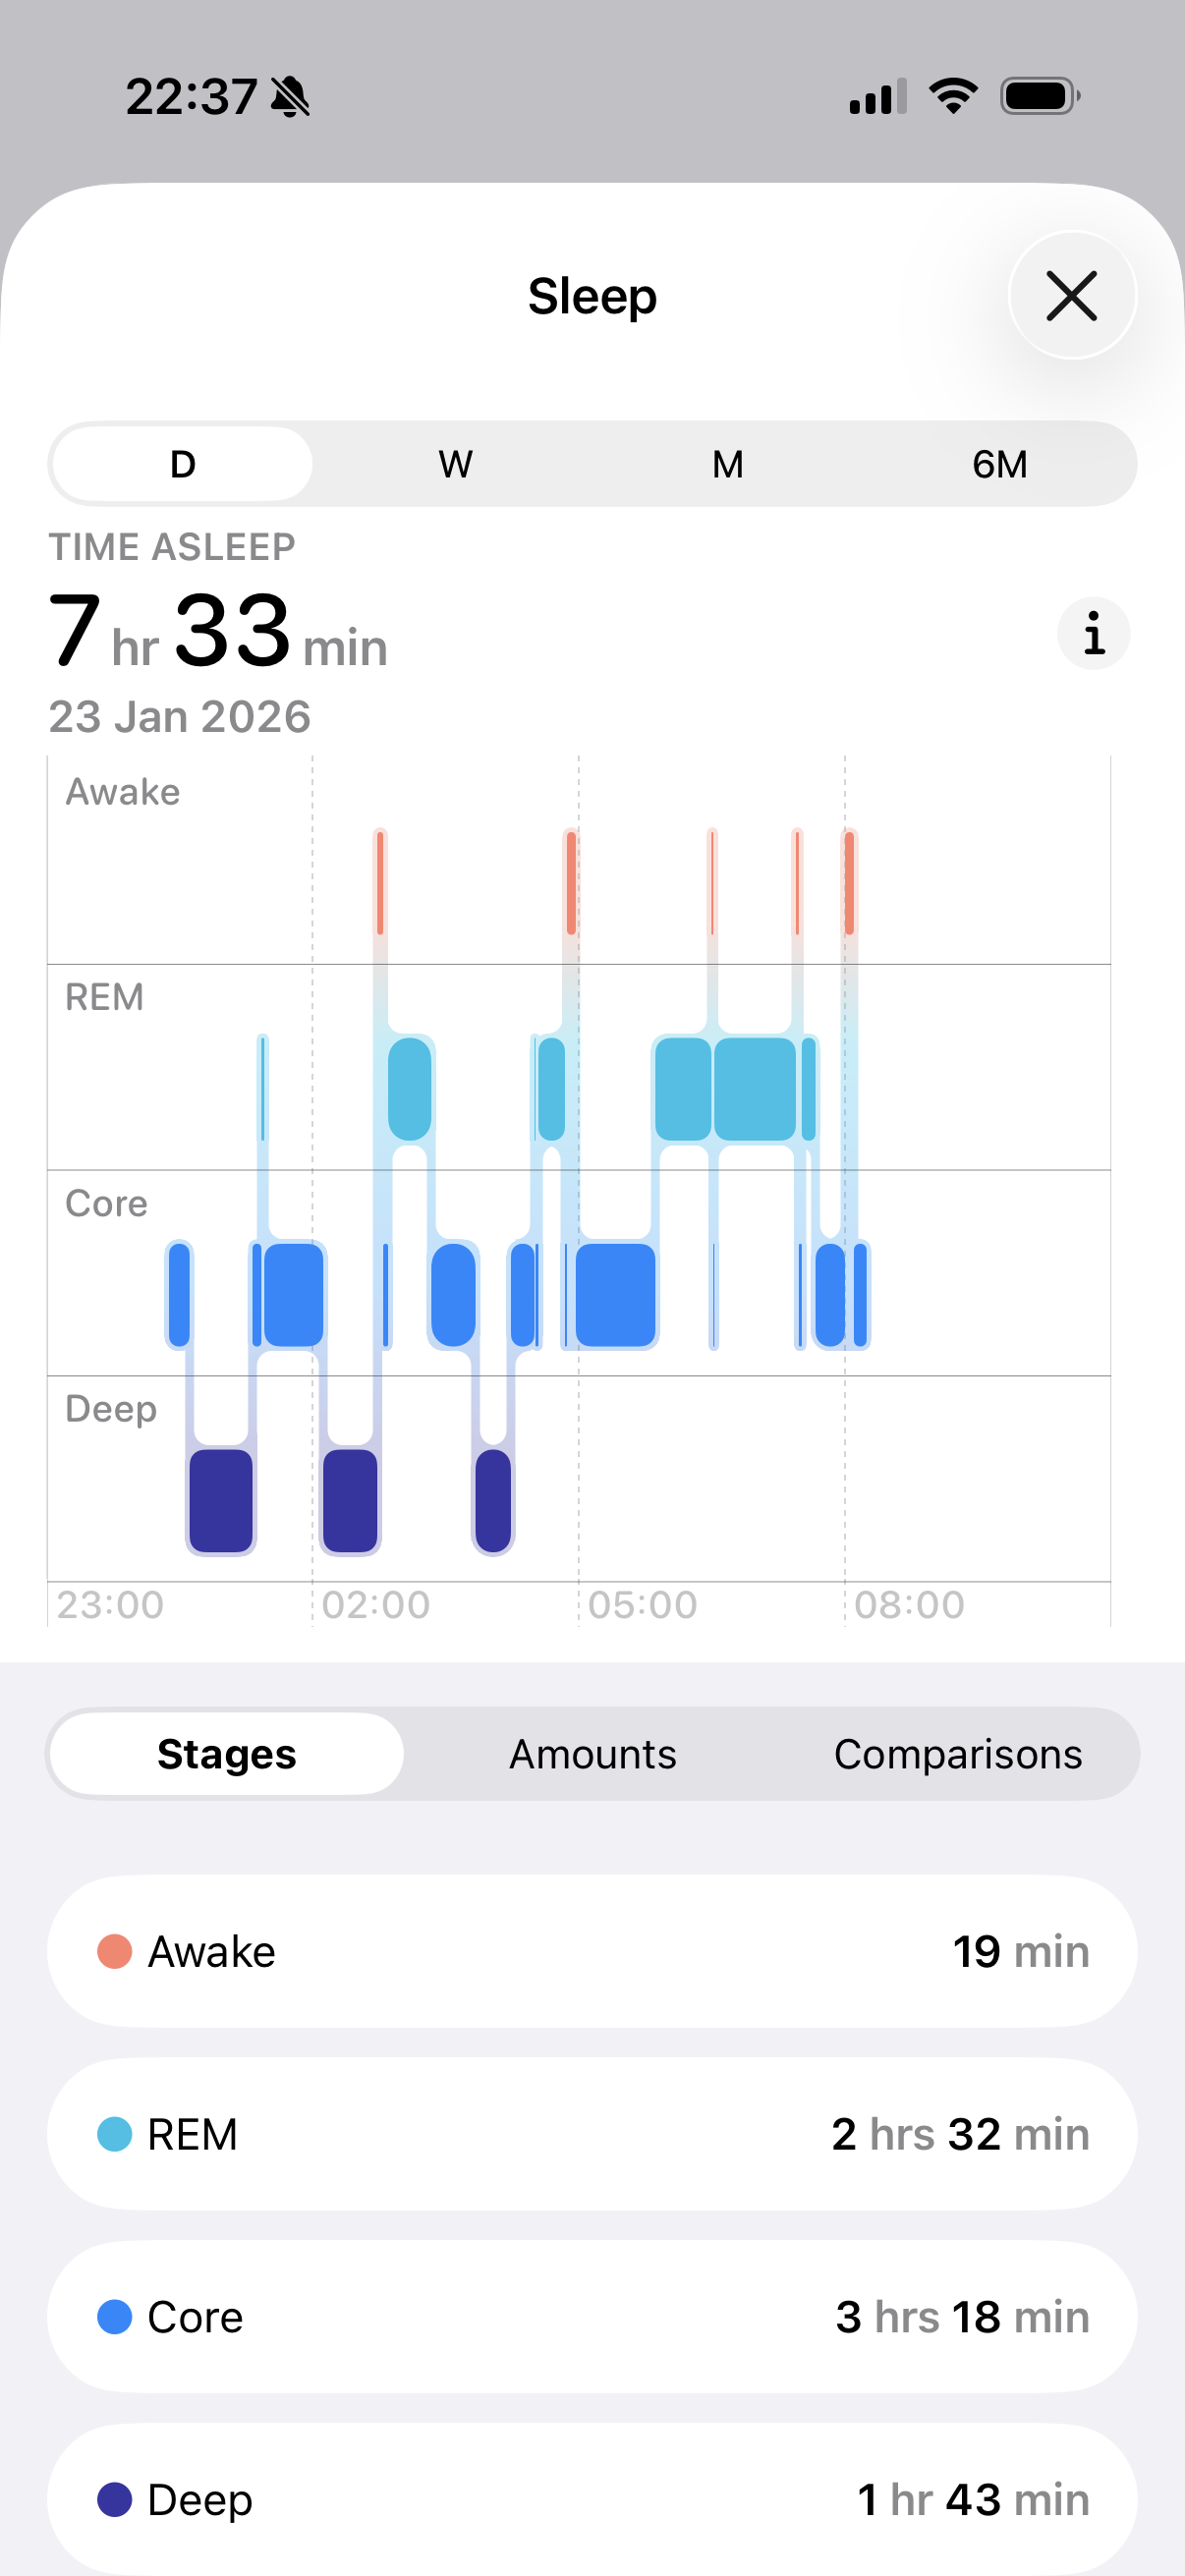Screen dimensions: 1185x2576
Task: Close the Sleep sheet with X
Action: point(1072,296)
